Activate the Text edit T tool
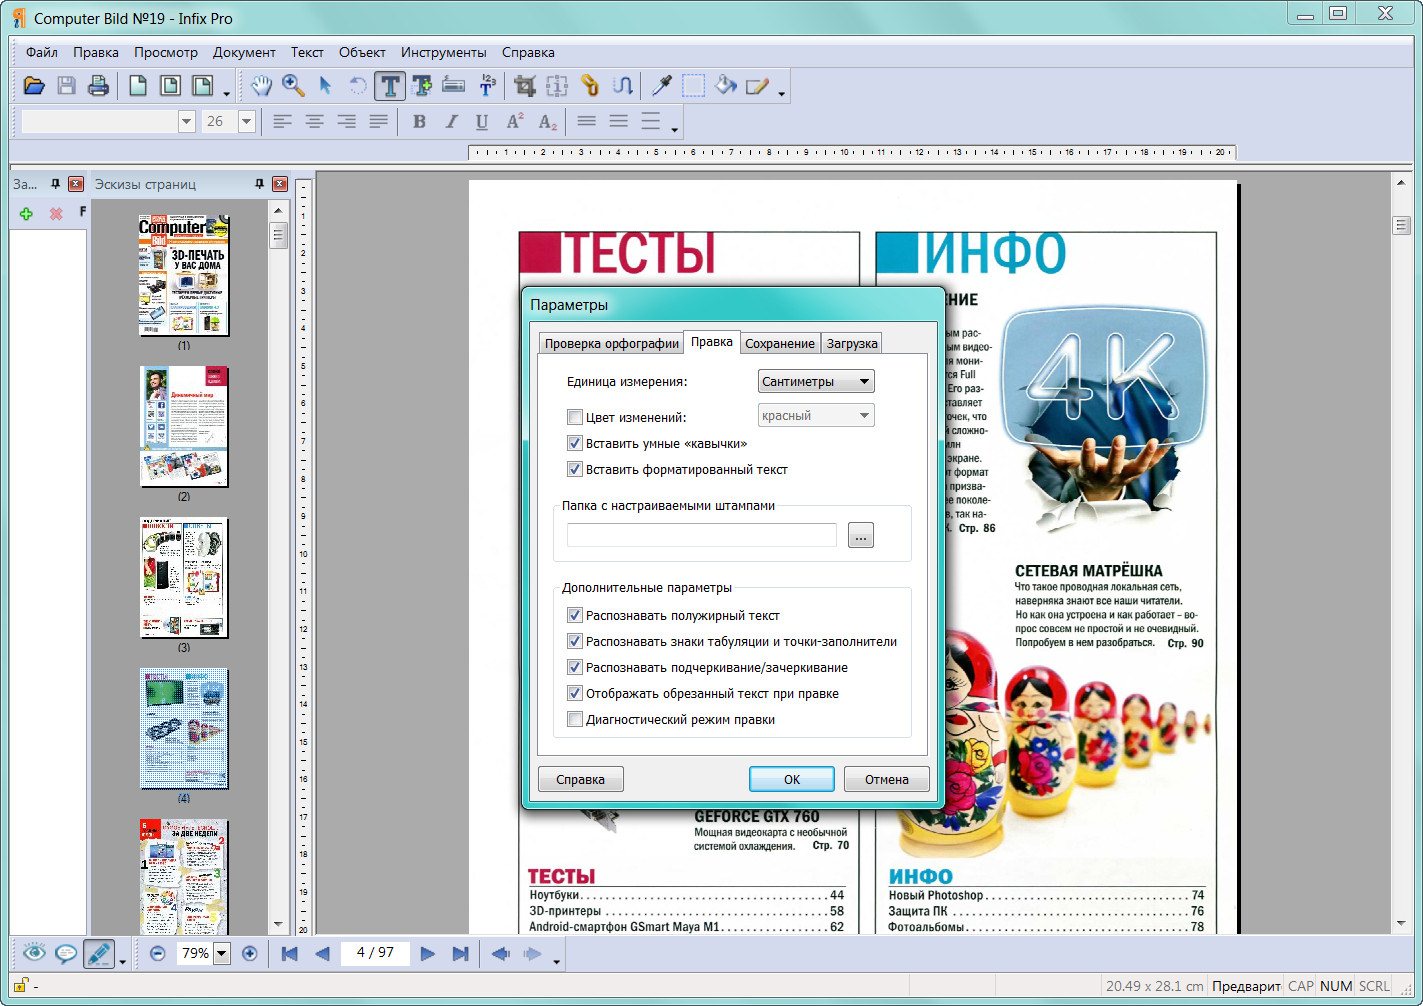Image resolution: width=1423 pixels, height=1006 pixels. point(389,86)
